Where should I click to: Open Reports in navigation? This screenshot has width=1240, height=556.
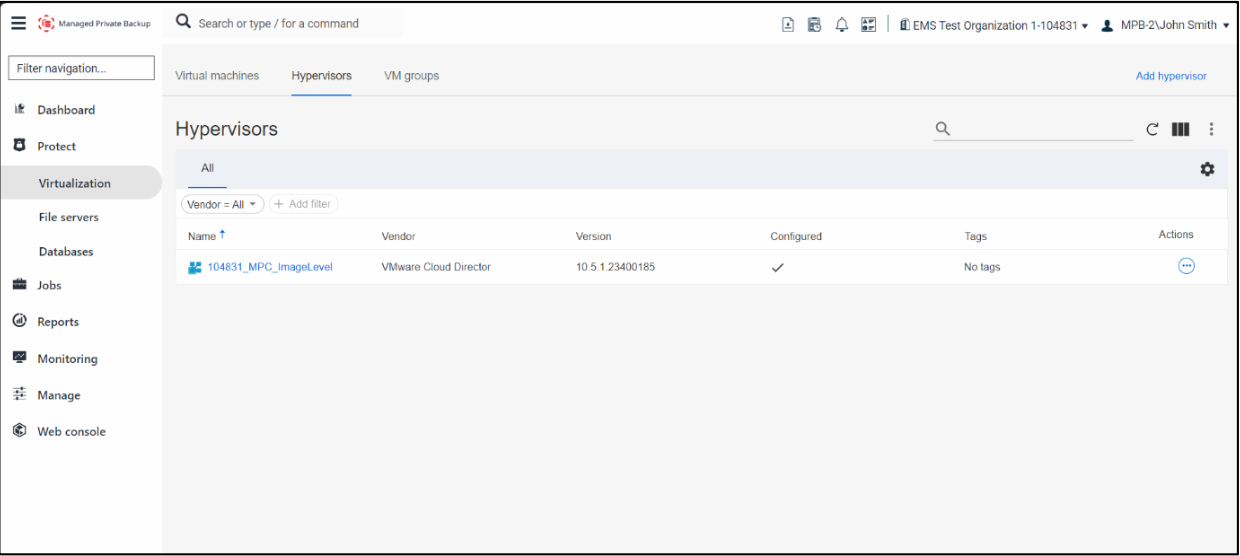[x=58, y=322]
